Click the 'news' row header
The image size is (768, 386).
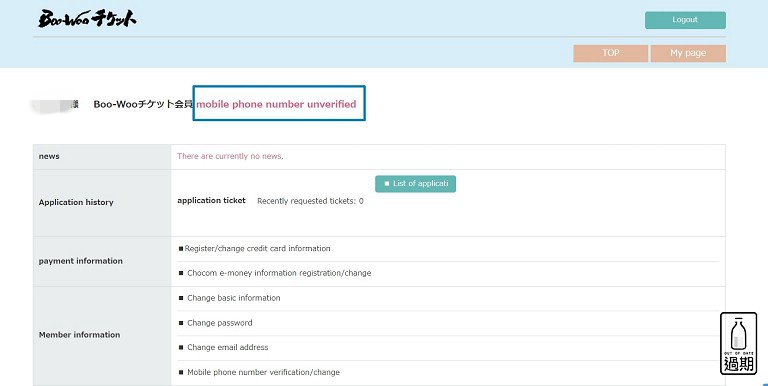click(x=102, y=157)
